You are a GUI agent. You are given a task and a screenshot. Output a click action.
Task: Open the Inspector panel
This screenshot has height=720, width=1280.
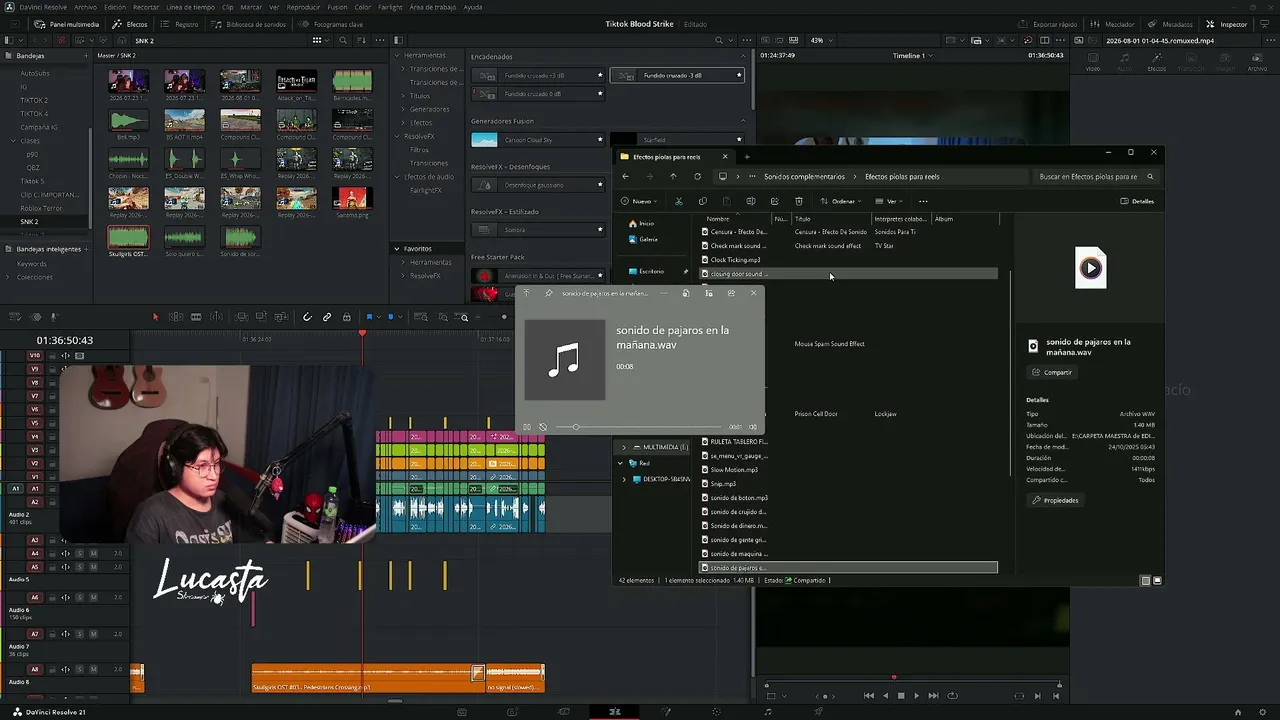click(x=1227, y=24)
